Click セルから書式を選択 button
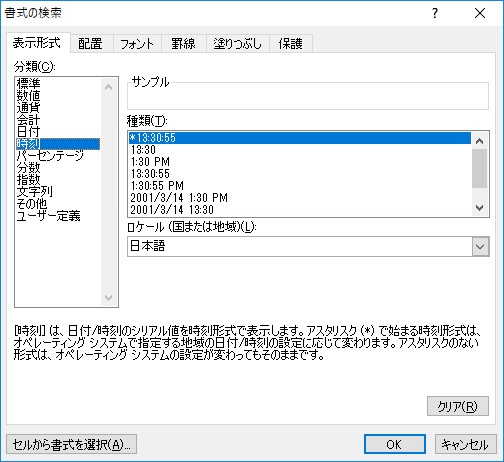The height and width of the screenshot is (462, 504). (x=71, y=444)
